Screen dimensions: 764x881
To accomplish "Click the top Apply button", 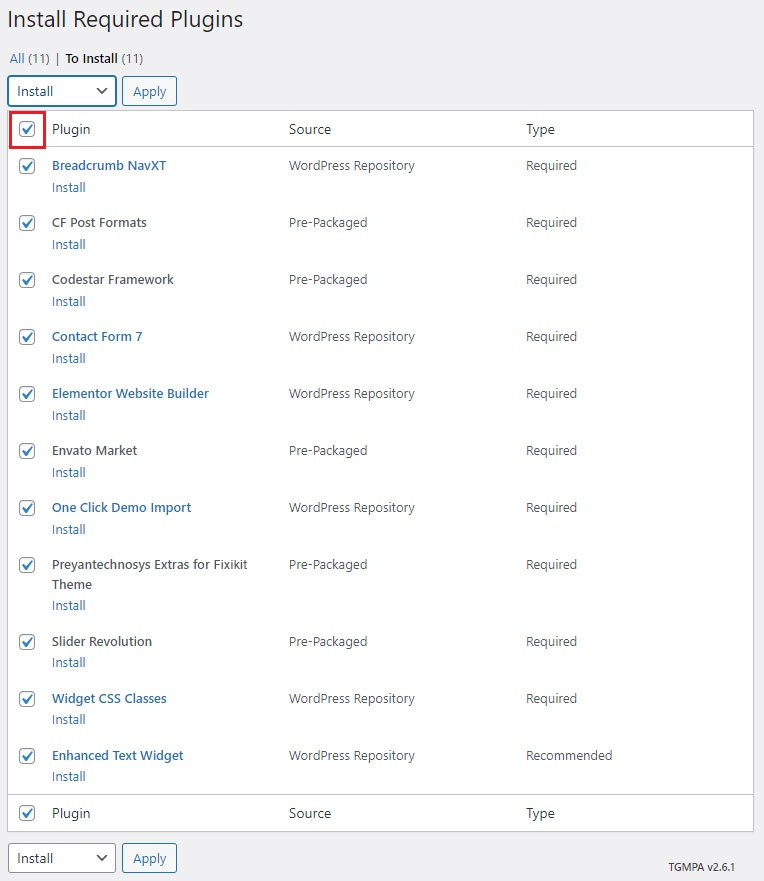I will click(x=149, y=91).
